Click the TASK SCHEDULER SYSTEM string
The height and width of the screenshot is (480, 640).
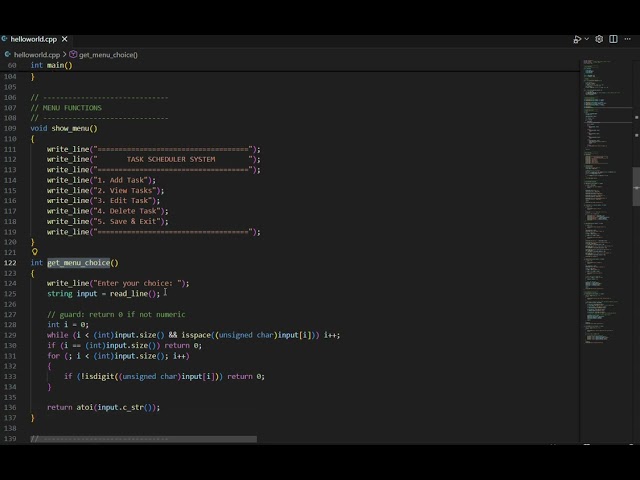pos(171,160)
